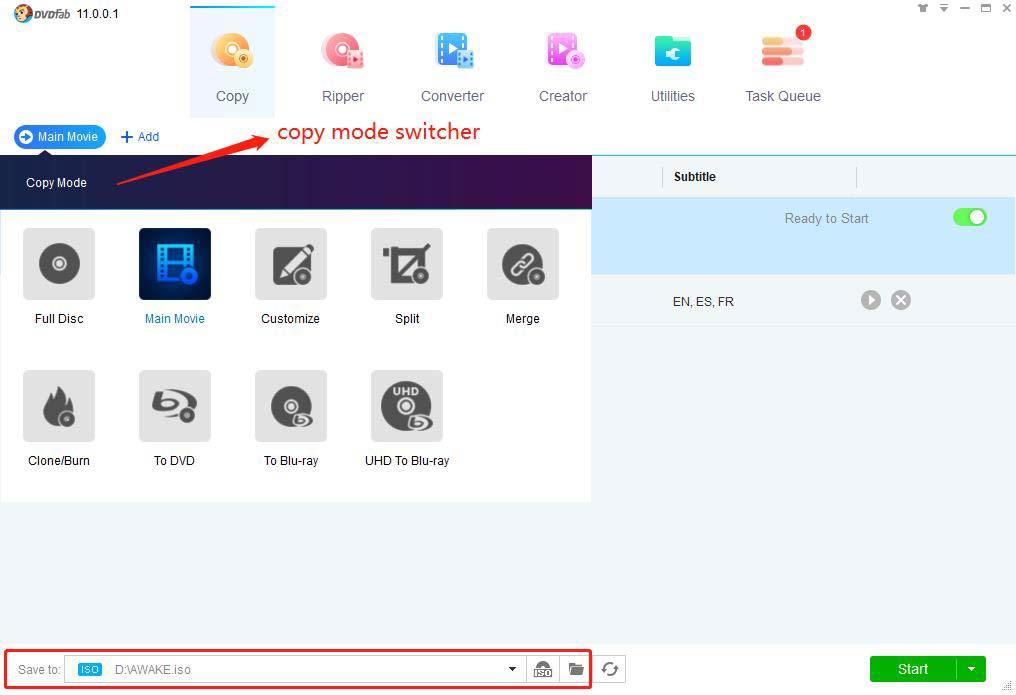Click the refresh icon near Save to

pyautogui.click(x=610, y=669)
